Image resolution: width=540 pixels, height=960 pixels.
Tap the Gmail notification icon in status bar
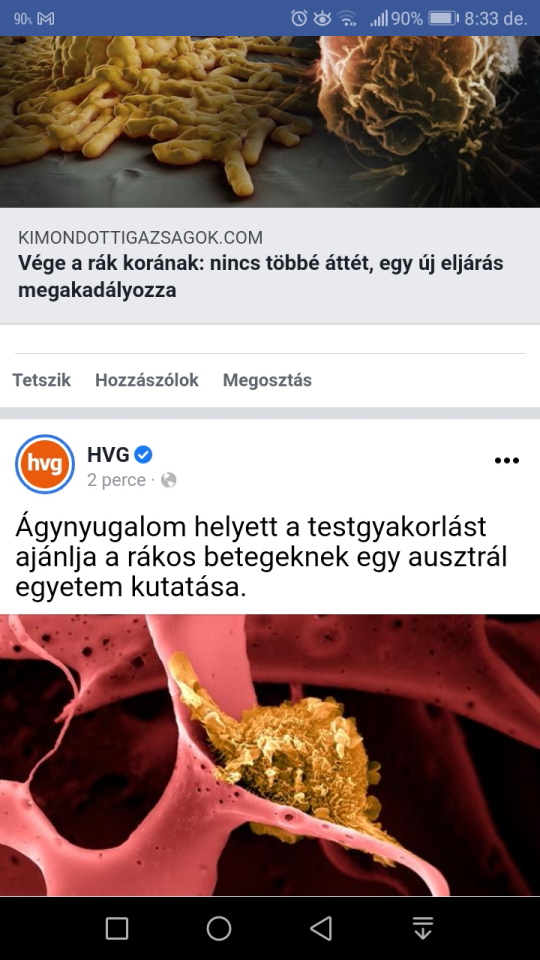46,19
